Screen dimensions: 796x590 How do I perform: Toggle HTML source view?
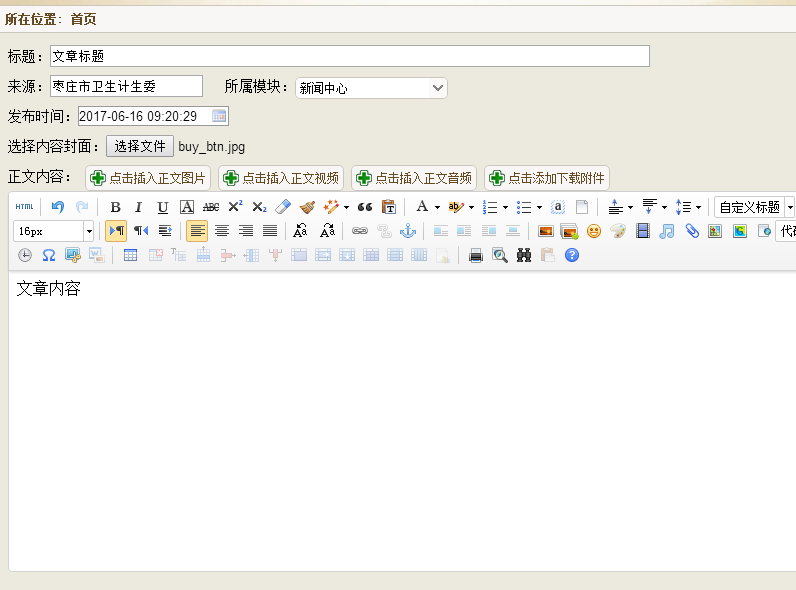(x=24, y=207)
